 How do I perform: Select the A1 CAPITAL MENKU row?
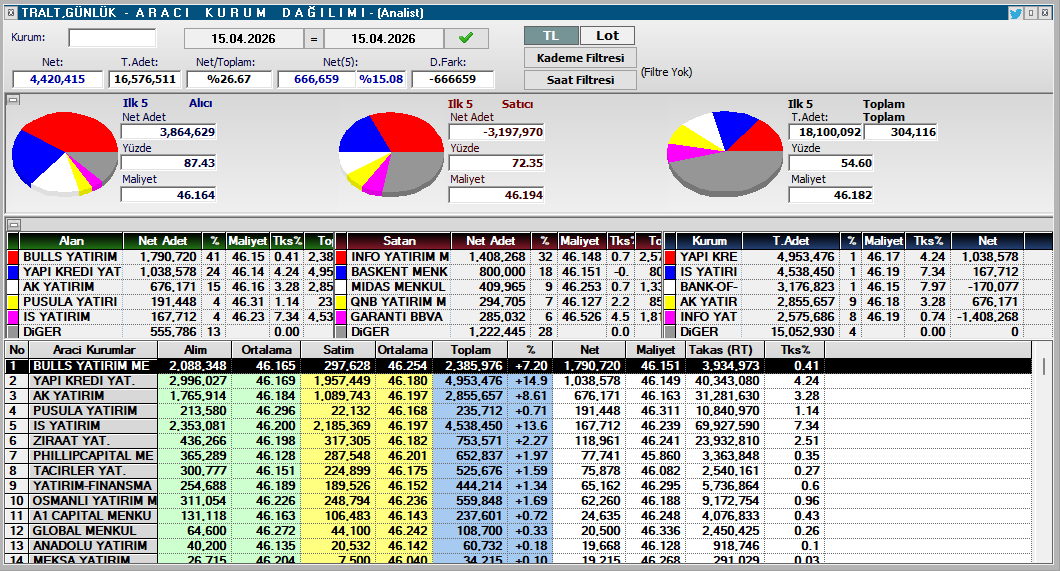[519, 516]
